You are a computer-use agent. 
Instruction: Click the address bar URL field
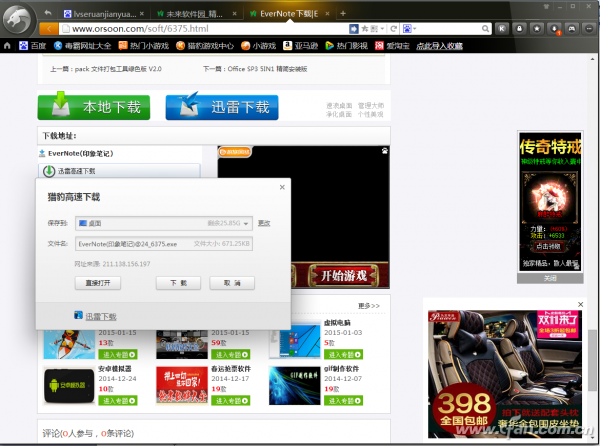point(205,29)
